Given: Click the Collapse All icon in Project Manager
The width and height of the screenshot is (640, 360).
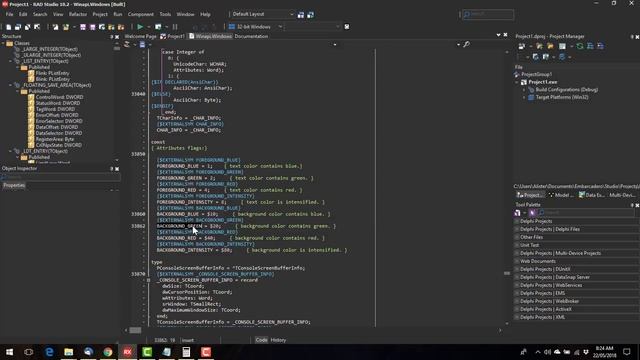Looking at the screenshot, I should pos(600,46).
